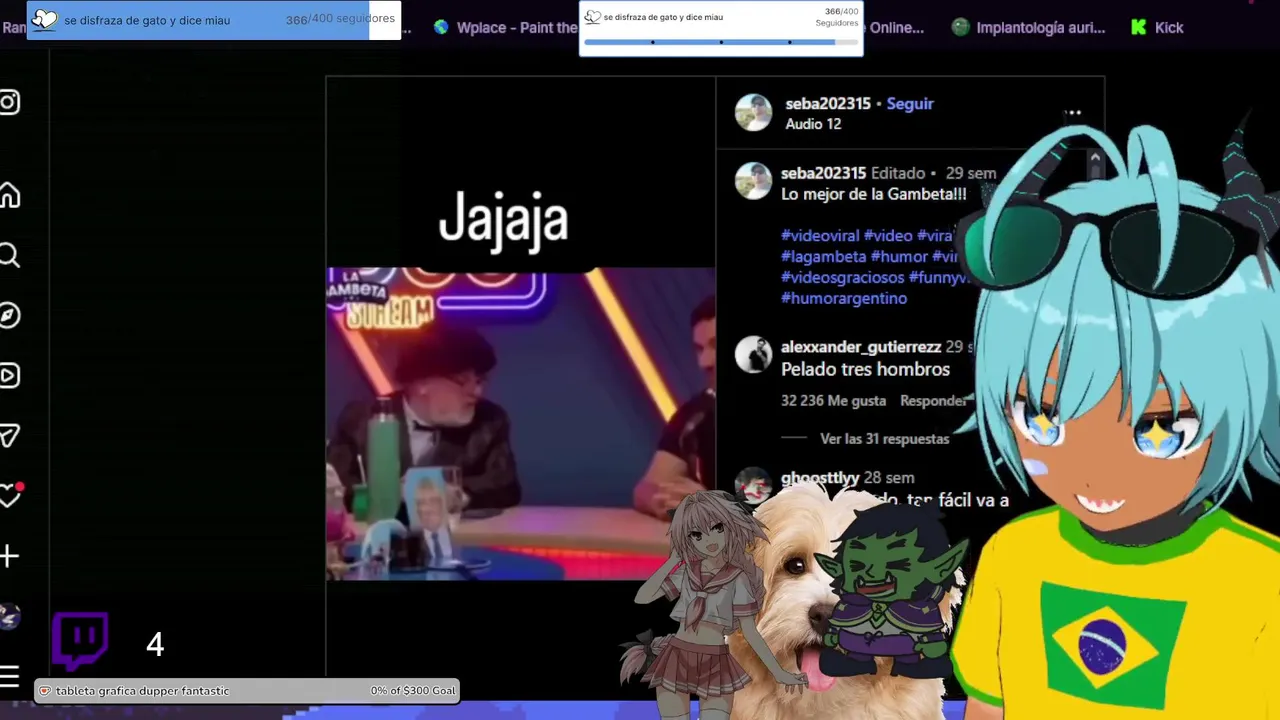This screenshot has width=1280, height=720.
Task: Expand Ver las 31 respuestas
Action: pos(885,439)
